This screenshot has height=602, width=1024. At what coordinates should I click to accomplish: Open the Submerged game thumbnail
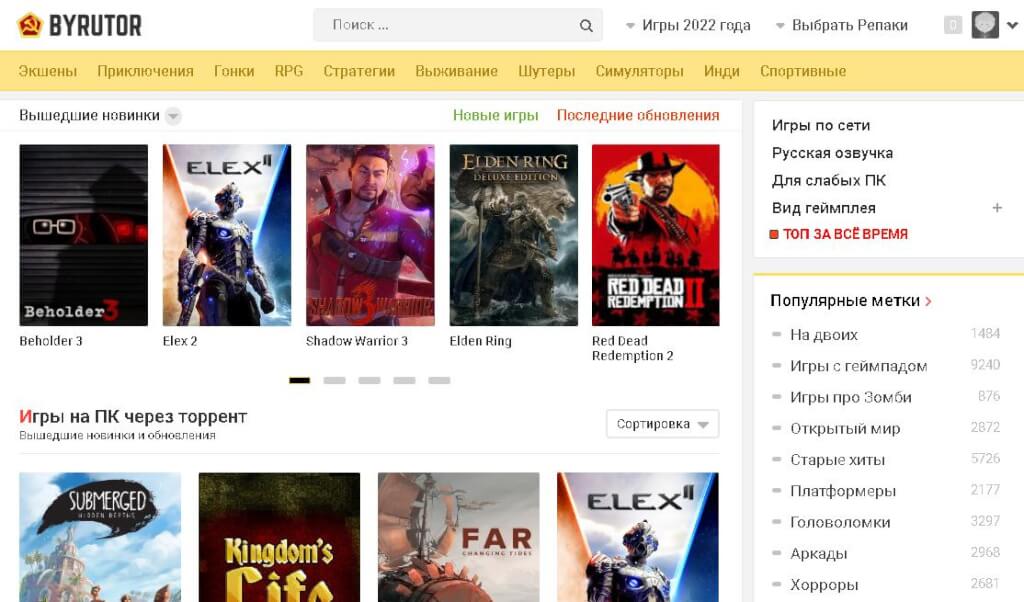(100, 537)
